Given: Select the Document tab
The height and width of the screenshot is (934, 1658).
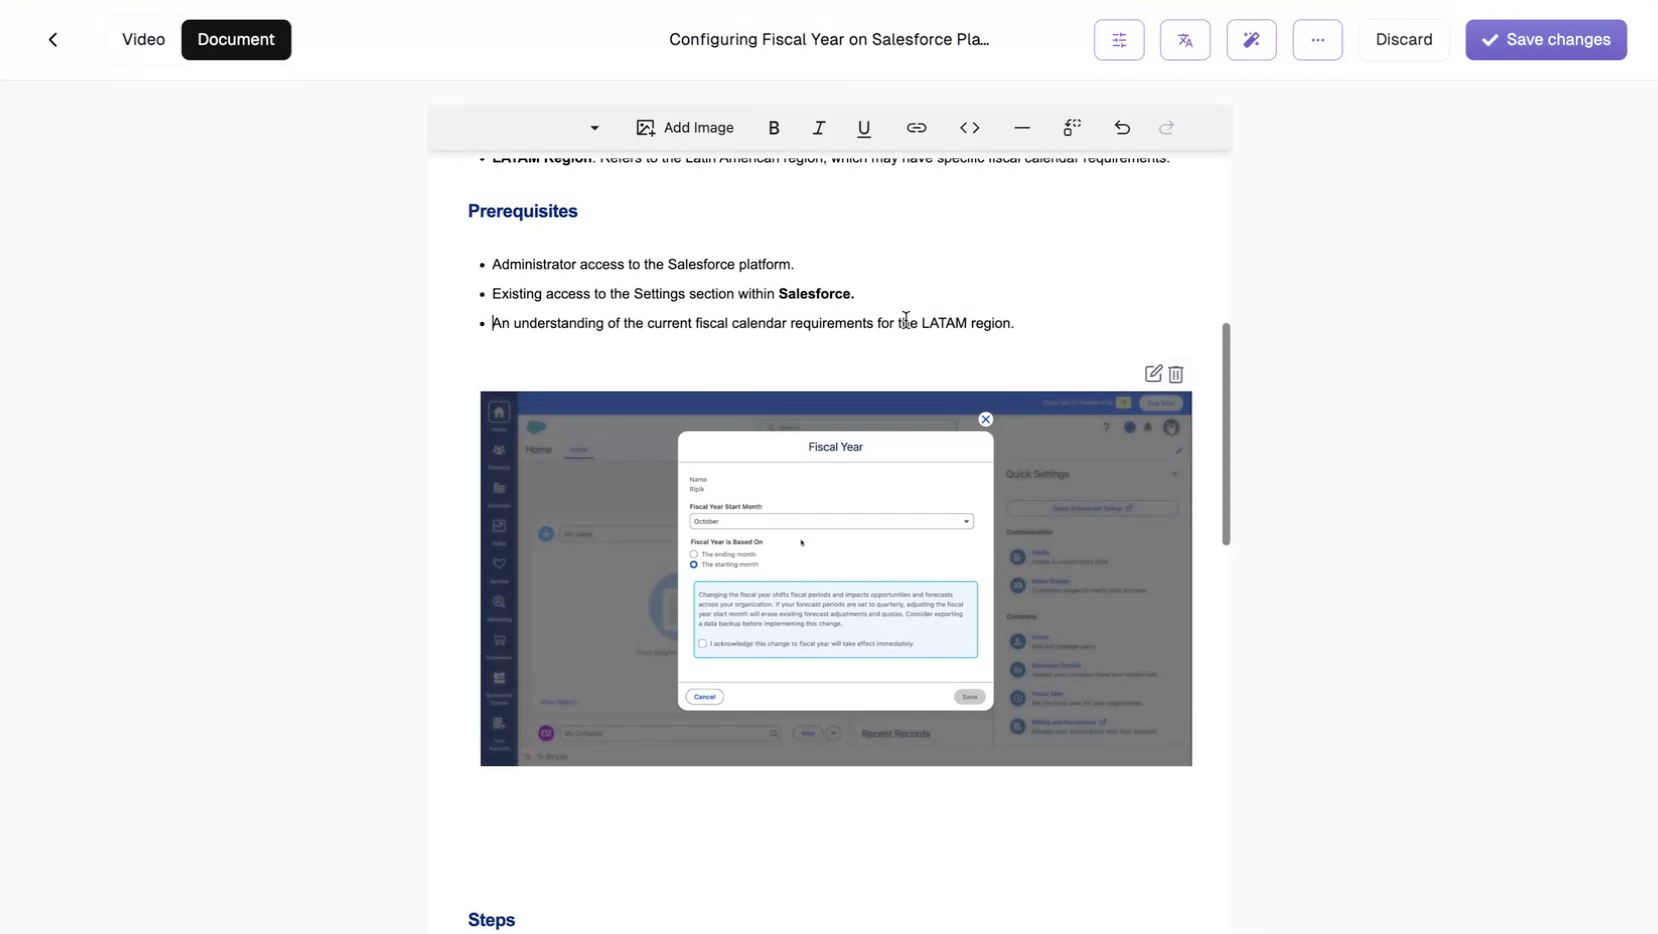Looking at the screenshot, I should tap(236, 40).
